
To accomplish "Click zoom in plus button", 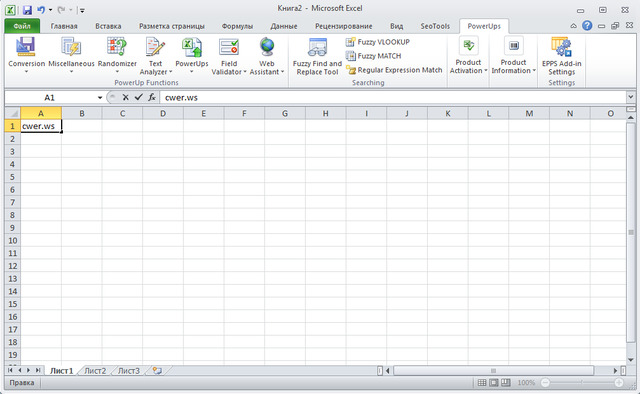I will point(619,383).
